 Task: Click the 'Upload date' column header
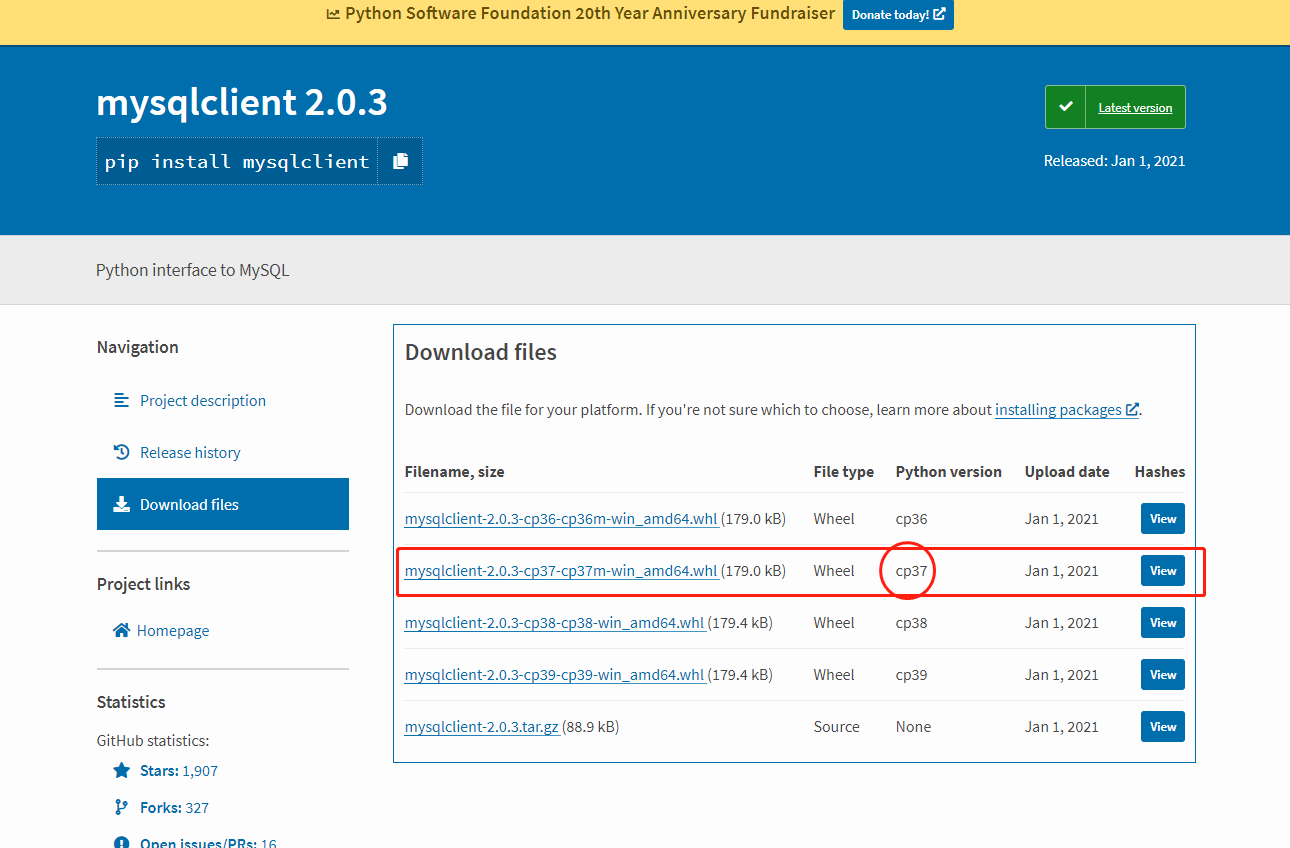1067,471
